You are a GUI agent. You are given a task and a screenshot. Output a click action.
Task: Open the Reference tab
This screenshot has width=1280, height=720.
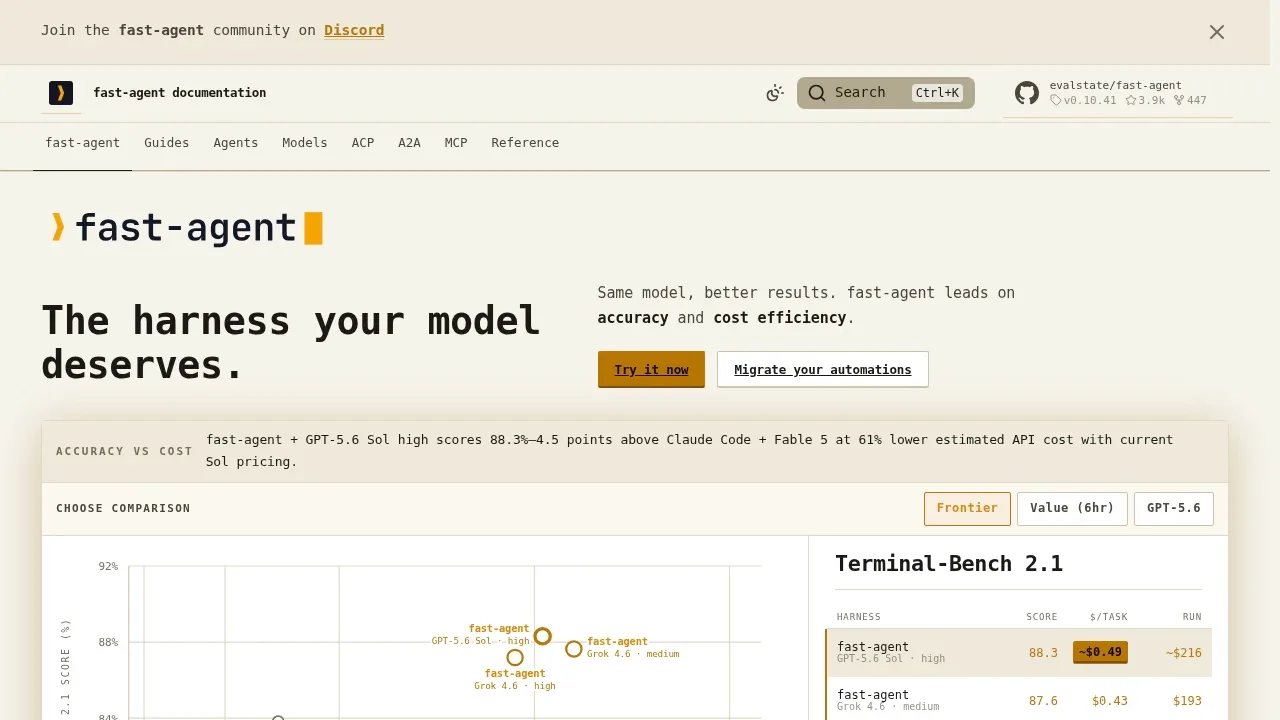pyautogui.click(x=525, y=143)
